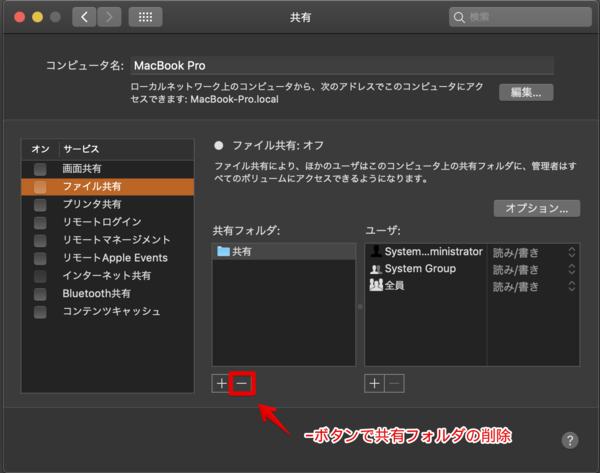600x473 pixels.
Task: Go forward with the right chevron button
Action: (x=109, y=17)
